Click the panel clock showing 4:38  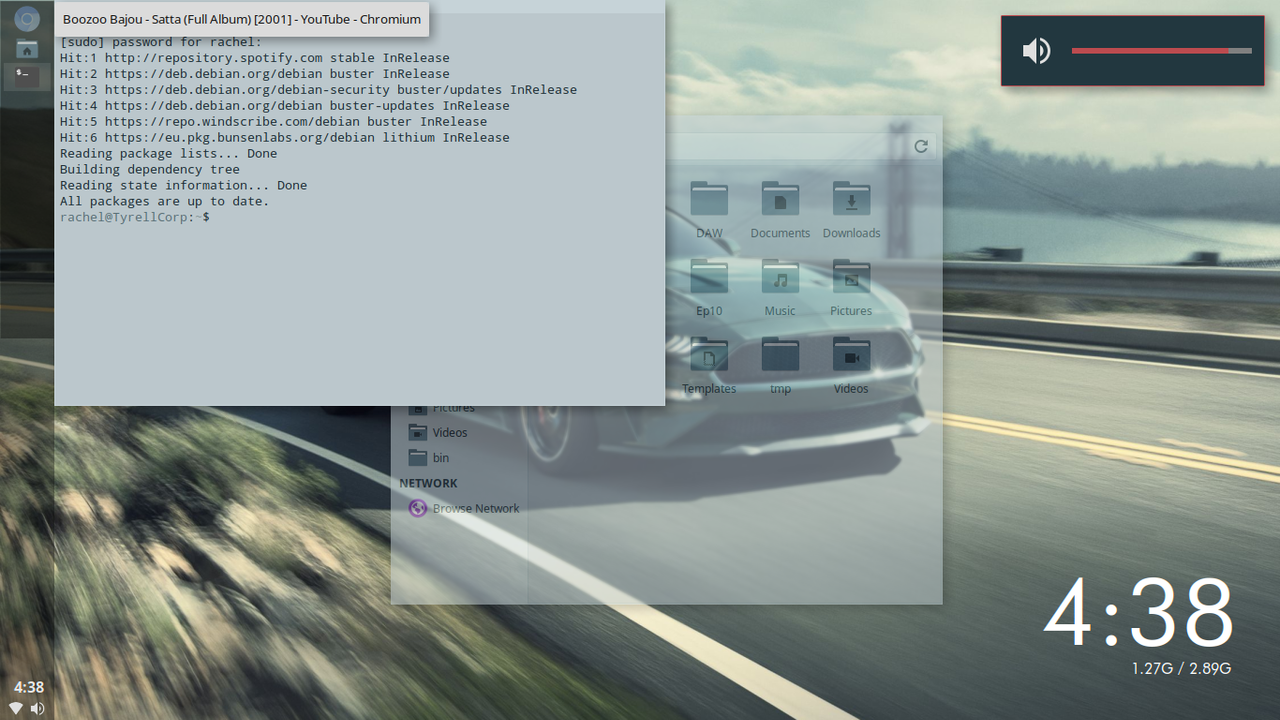[x=28, y=687]
